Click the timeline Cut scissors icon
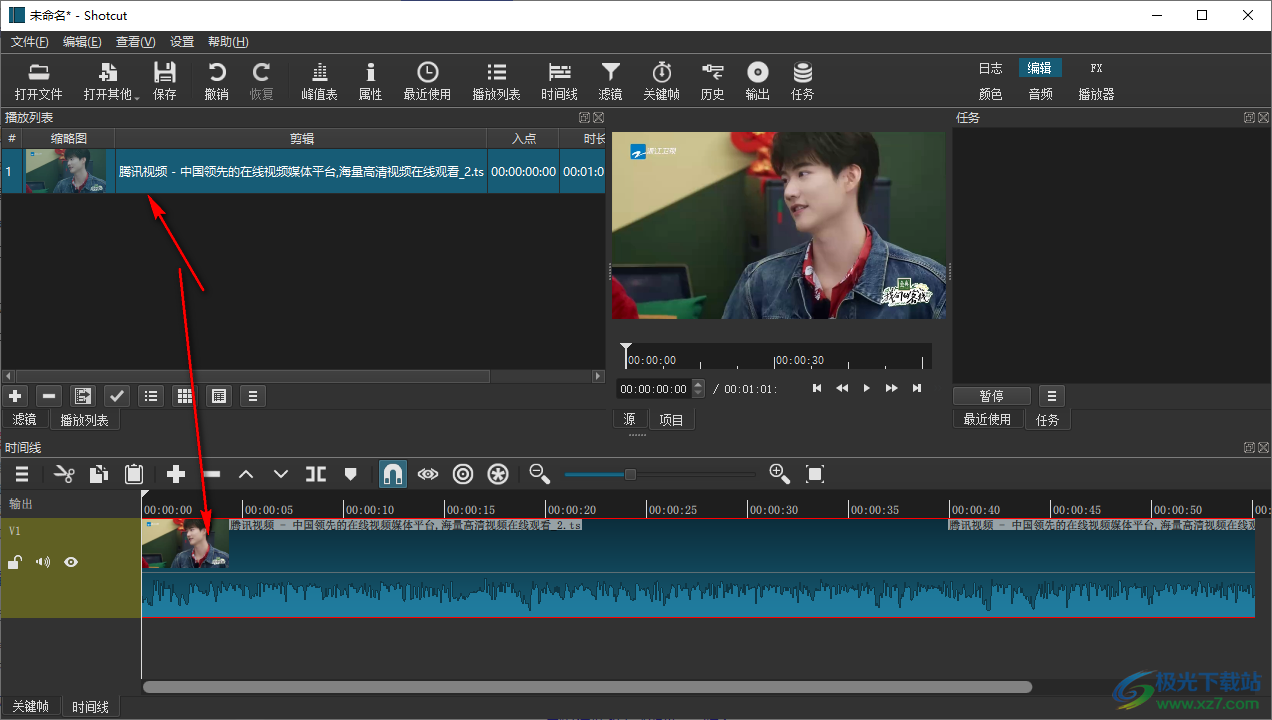Image resolution: width=1272 pixels, height=720 pixels. coord(65,474)
